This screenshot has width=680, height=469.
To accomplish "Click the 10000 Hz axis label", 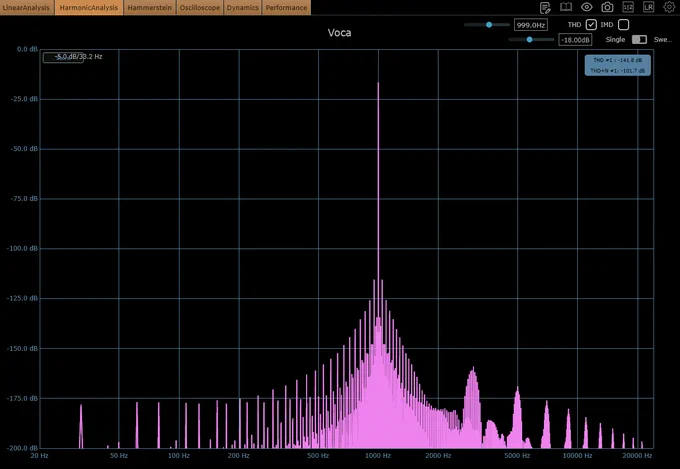I will coord(577,456).
